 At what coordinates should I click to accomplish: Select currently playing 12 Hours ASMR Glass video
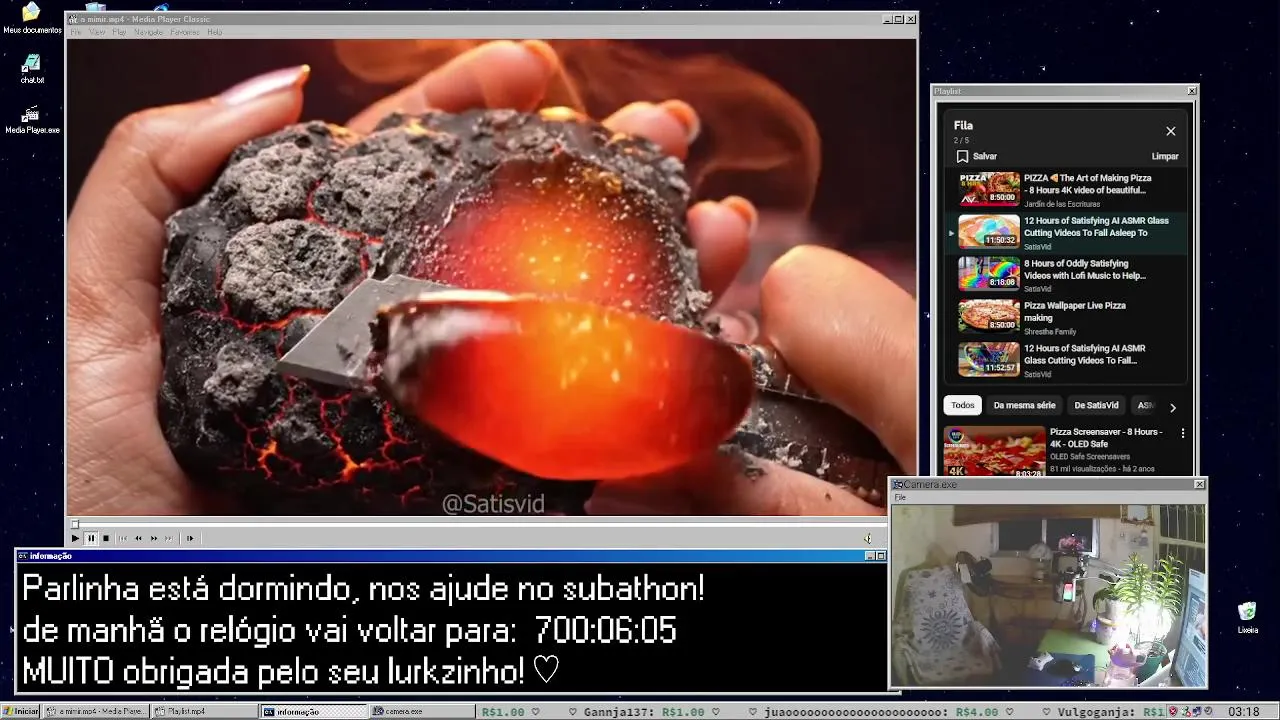click(1066, 232)
